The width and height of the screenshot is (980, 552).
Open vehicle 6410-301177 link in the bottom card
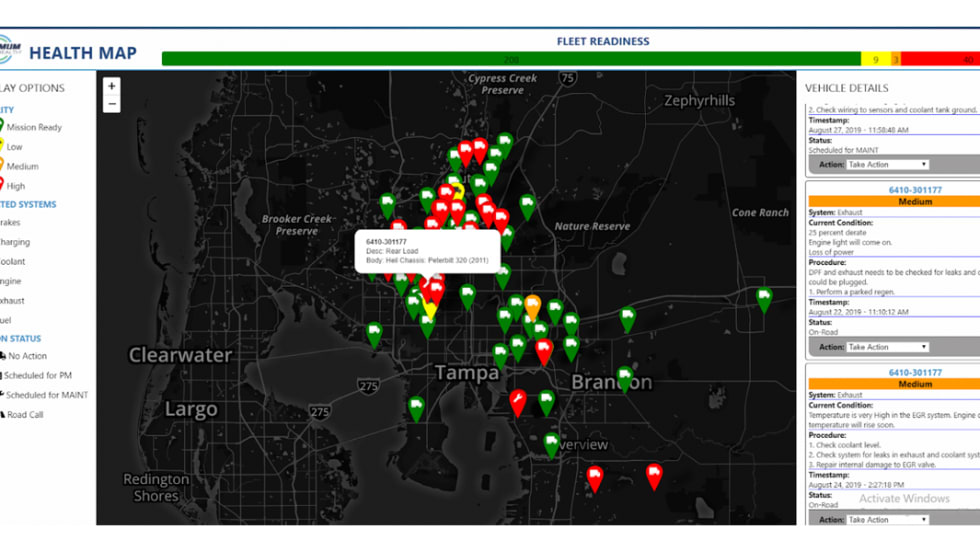tap(915, 373)
